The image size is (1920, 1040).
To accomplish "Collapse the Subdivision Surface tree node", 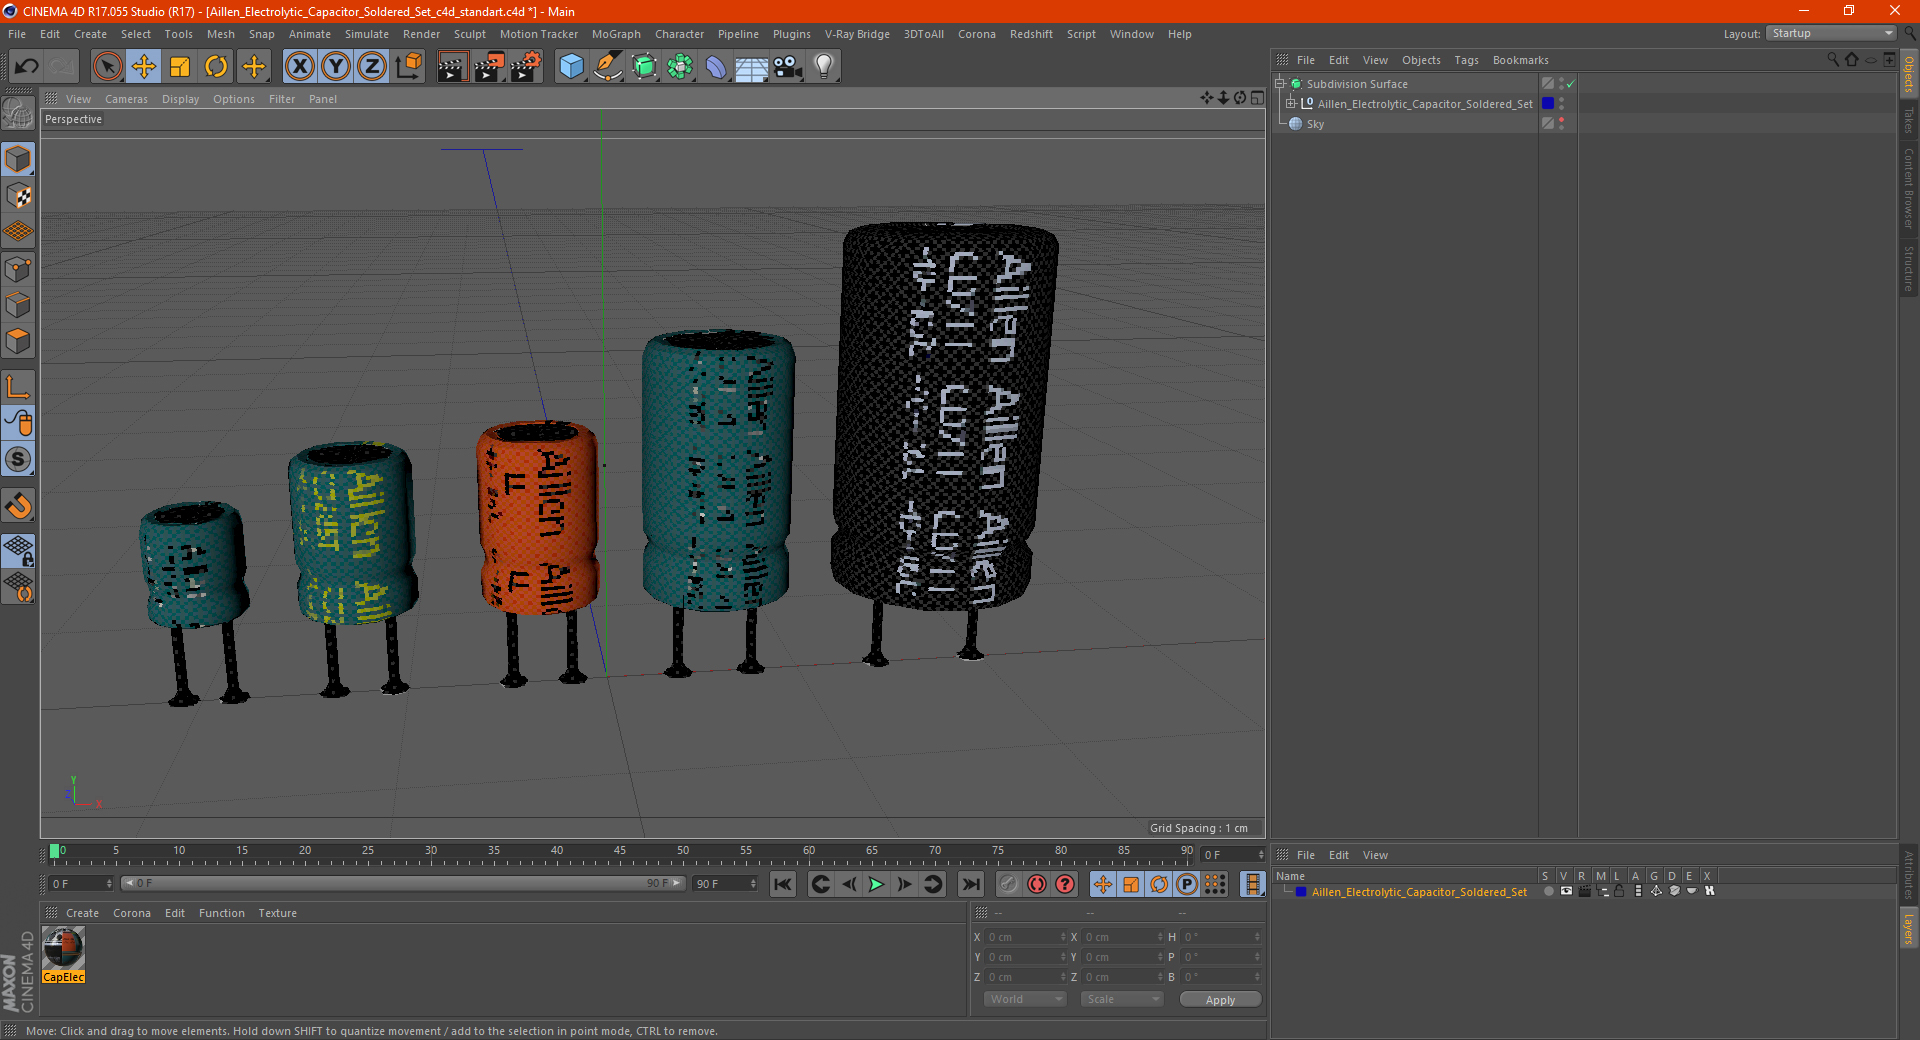I will (1280, 84).
